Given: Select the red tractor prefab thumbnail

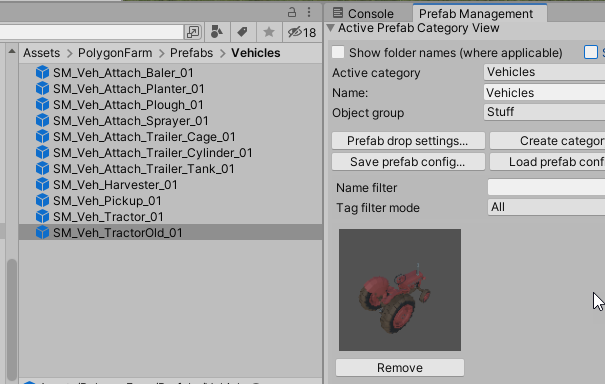Looking at the screenshot, I should [400, 290].
